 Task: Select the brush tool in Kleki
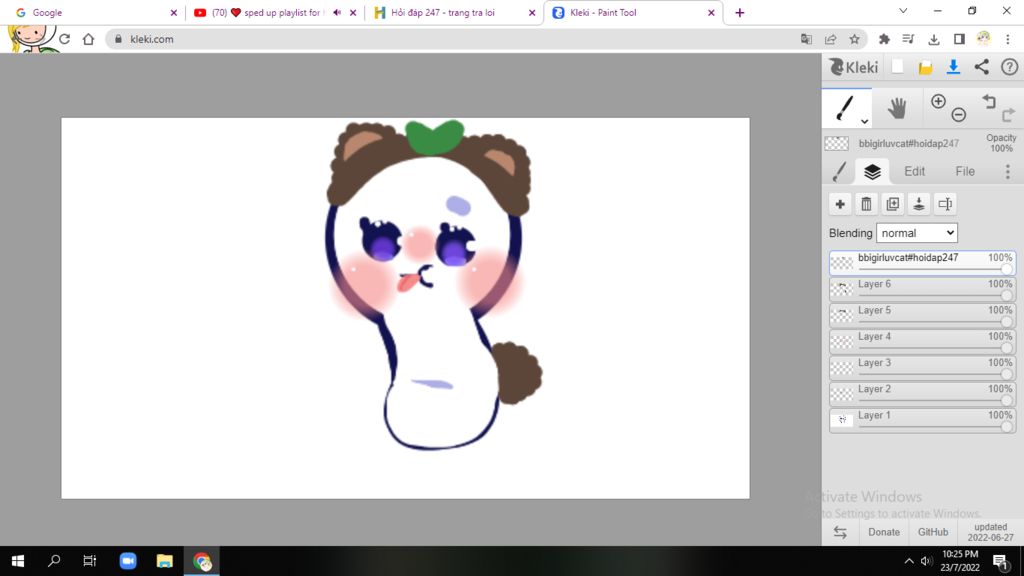[846, 108]
